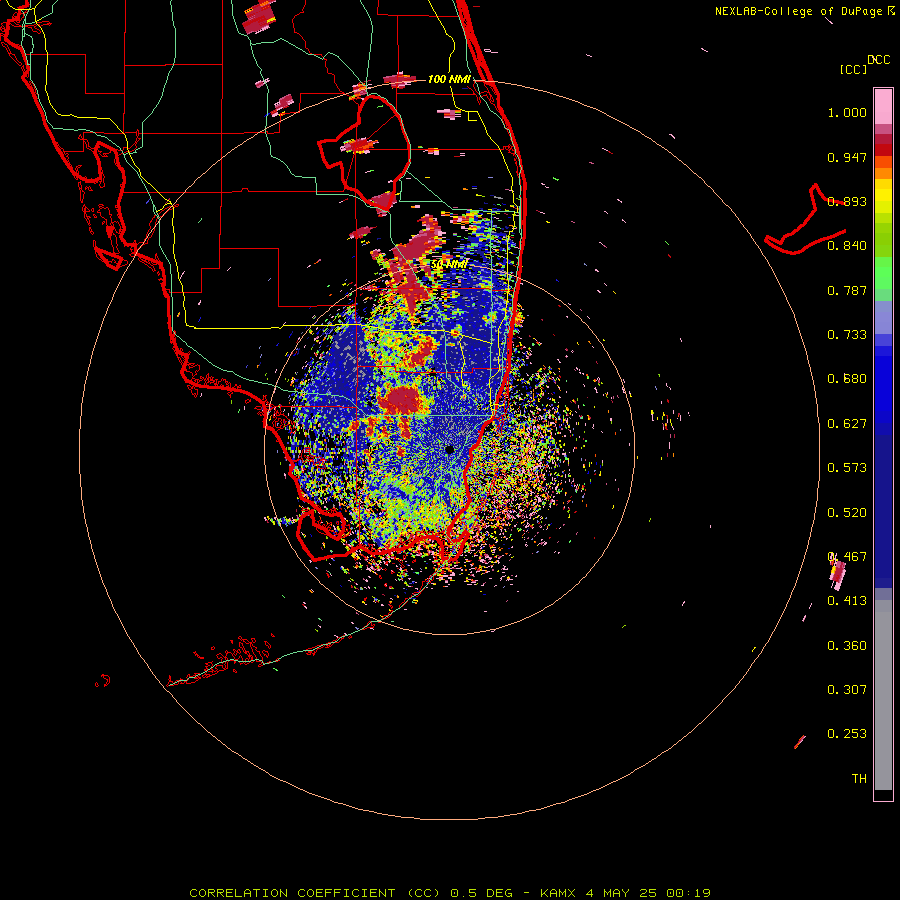Click the 0.307 color scale value
The width and height of the screenshot is (900, 900).
pos(847,690)
